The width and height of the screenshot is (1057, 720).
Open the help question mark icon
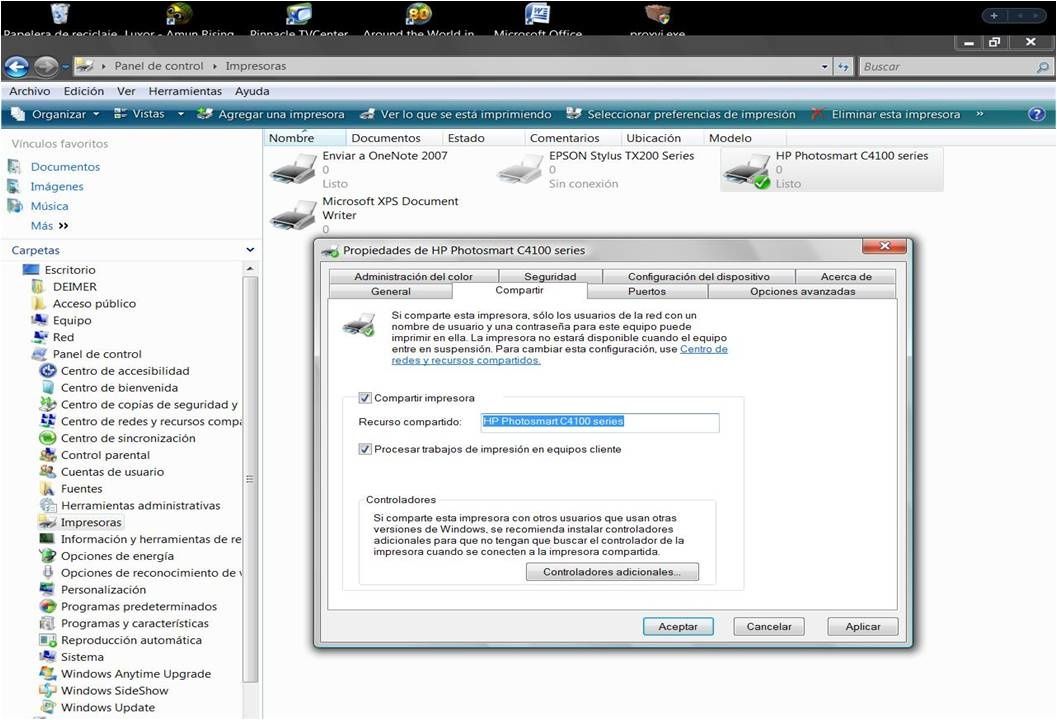coord(1036,114)
